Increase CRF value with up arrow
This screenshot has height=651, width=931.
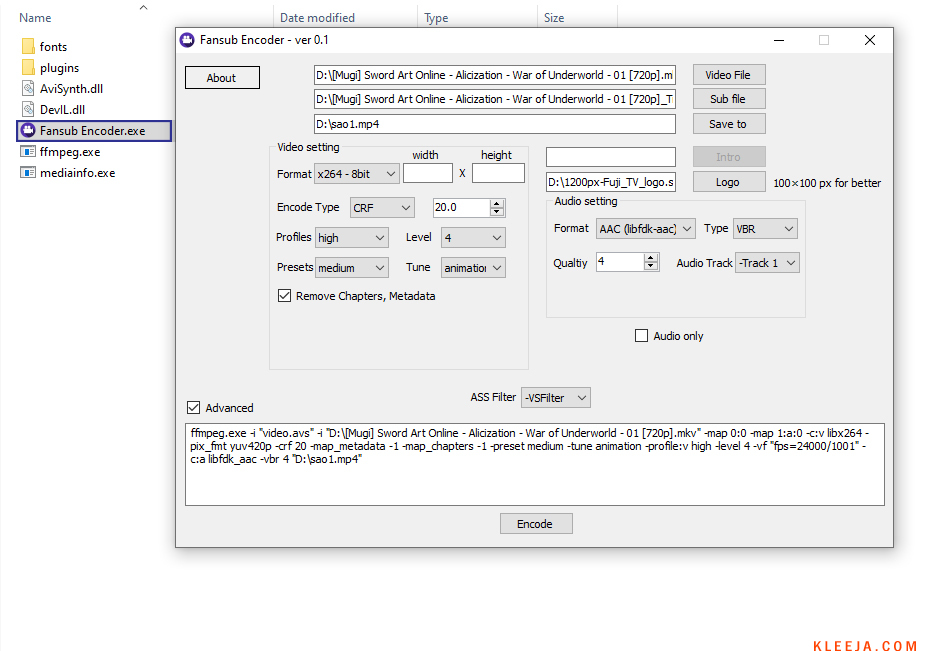[497, 203]
